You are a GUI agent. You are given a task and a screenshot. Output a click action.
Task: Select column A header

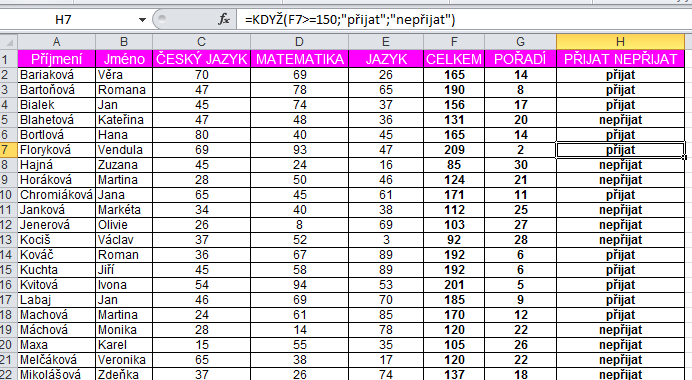point(56,42)
